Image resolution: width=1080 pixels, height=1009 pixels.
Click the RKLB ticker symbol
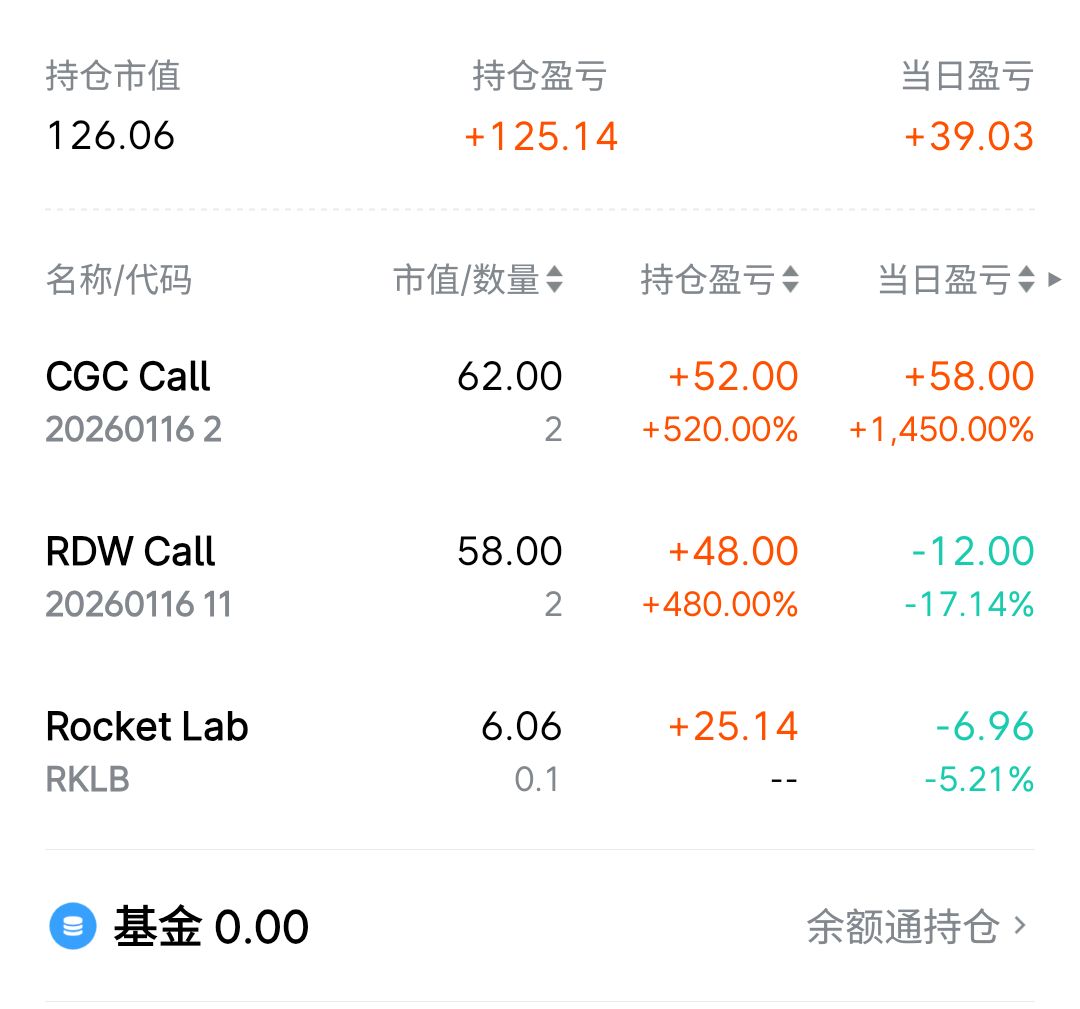point(88,780)
